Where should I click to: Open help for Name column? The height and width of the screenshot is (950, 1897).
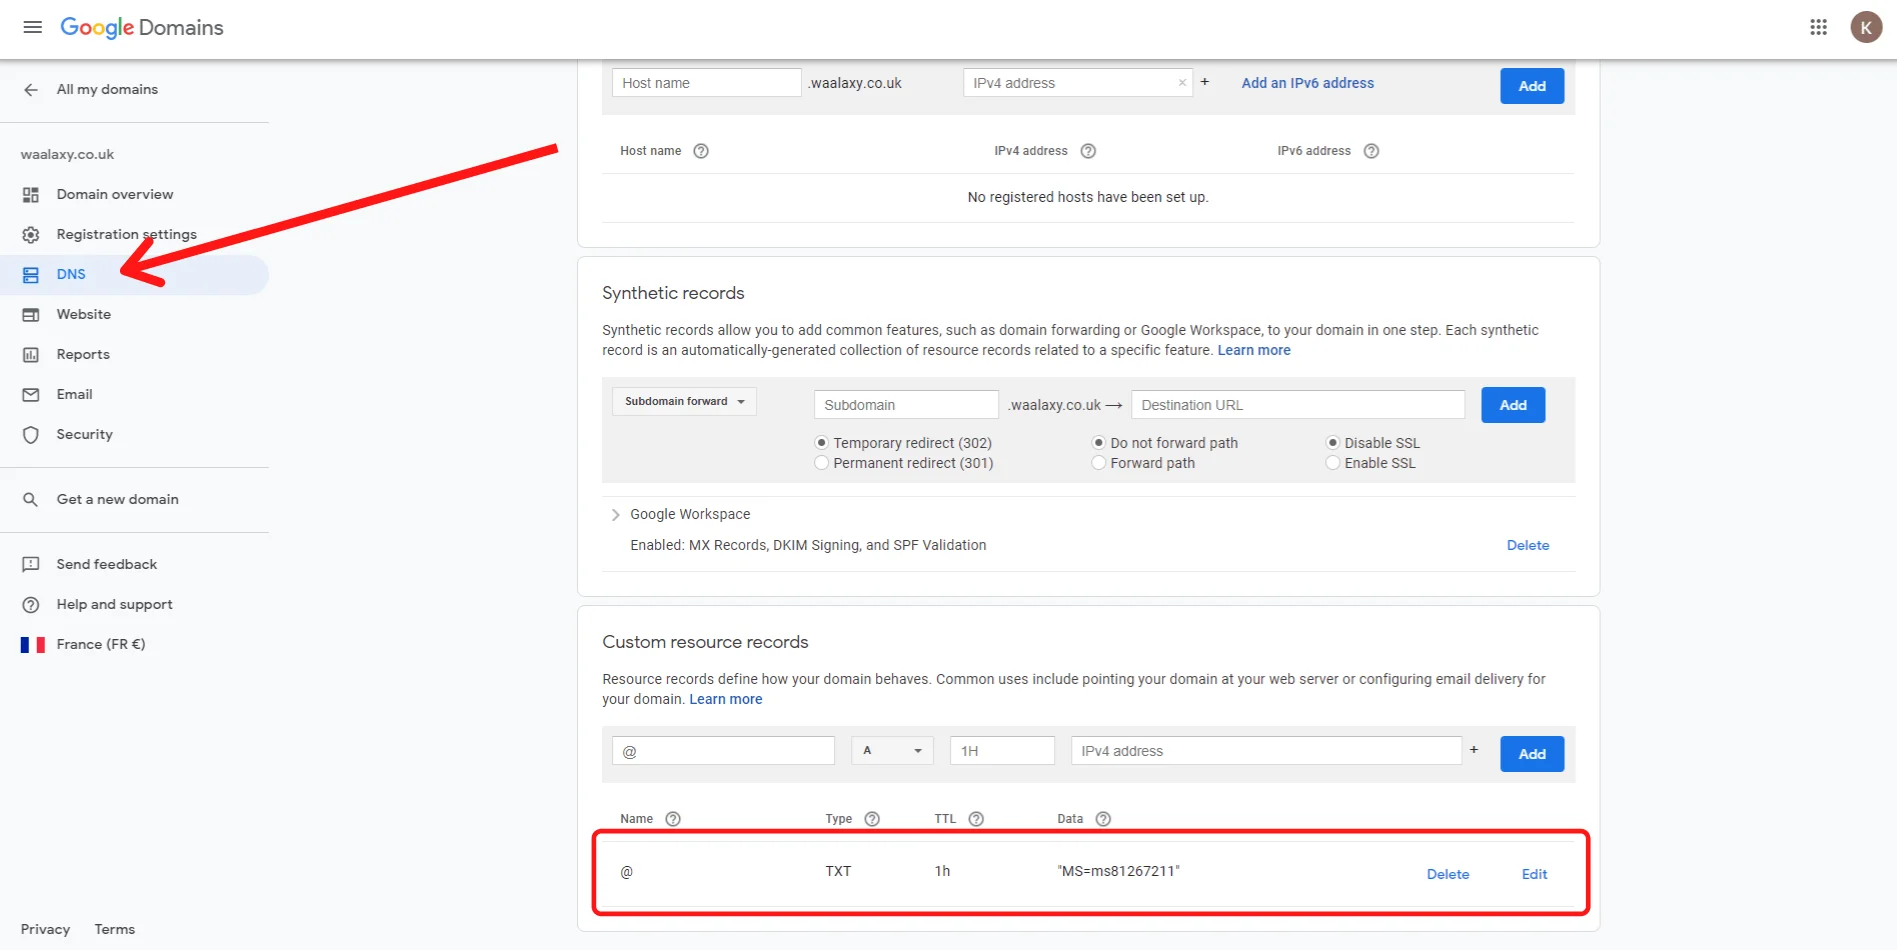click(x=673, y=819)
